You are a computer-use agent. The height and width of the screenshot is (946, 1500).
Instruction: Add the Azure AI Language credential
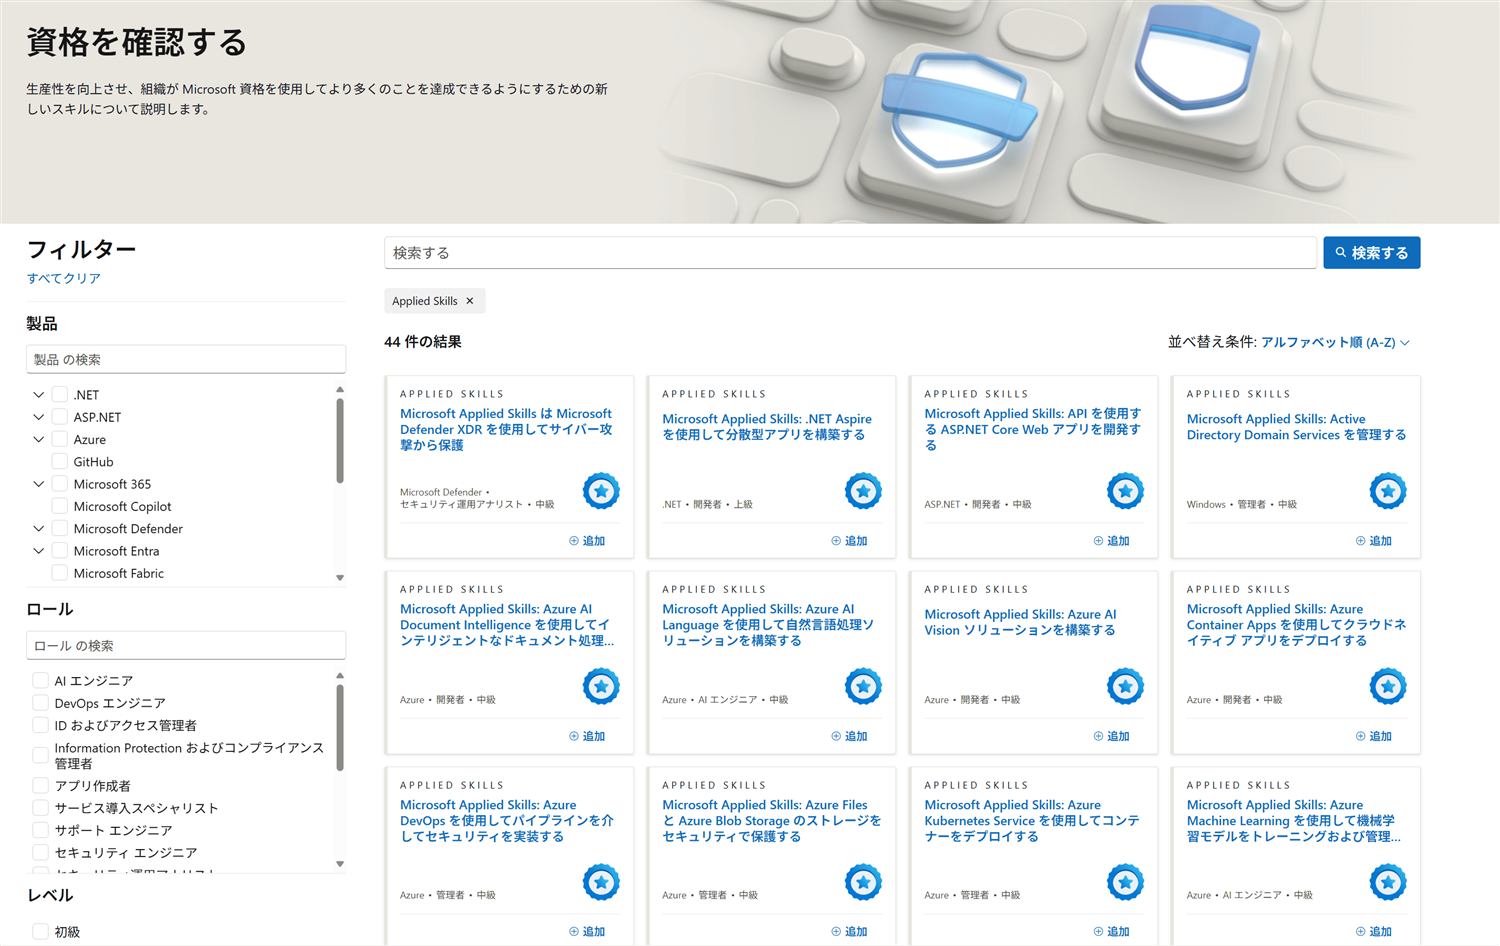click(849, 736)
